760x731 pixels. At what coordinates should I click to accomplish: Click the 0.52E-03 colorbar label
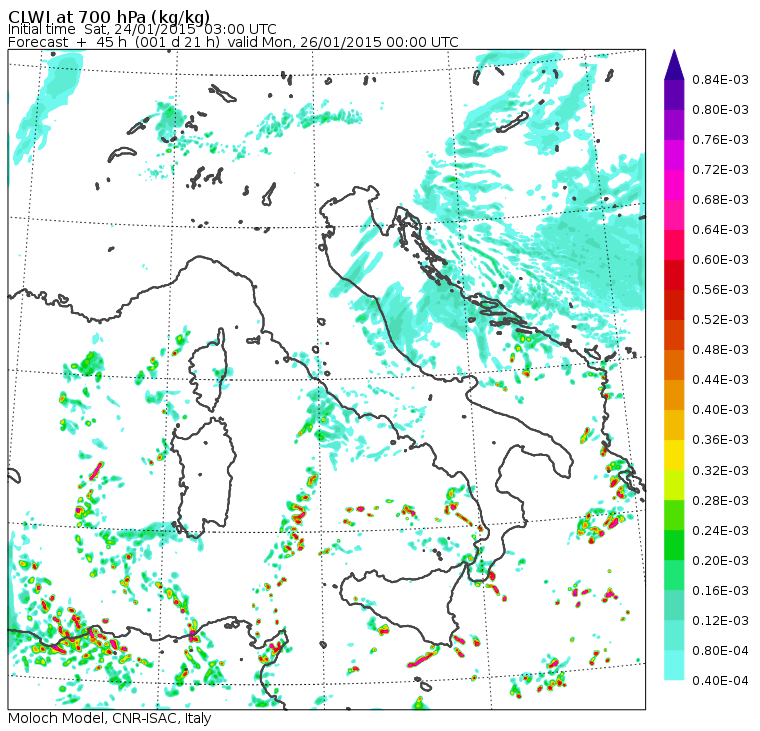[x=720, y=320]
